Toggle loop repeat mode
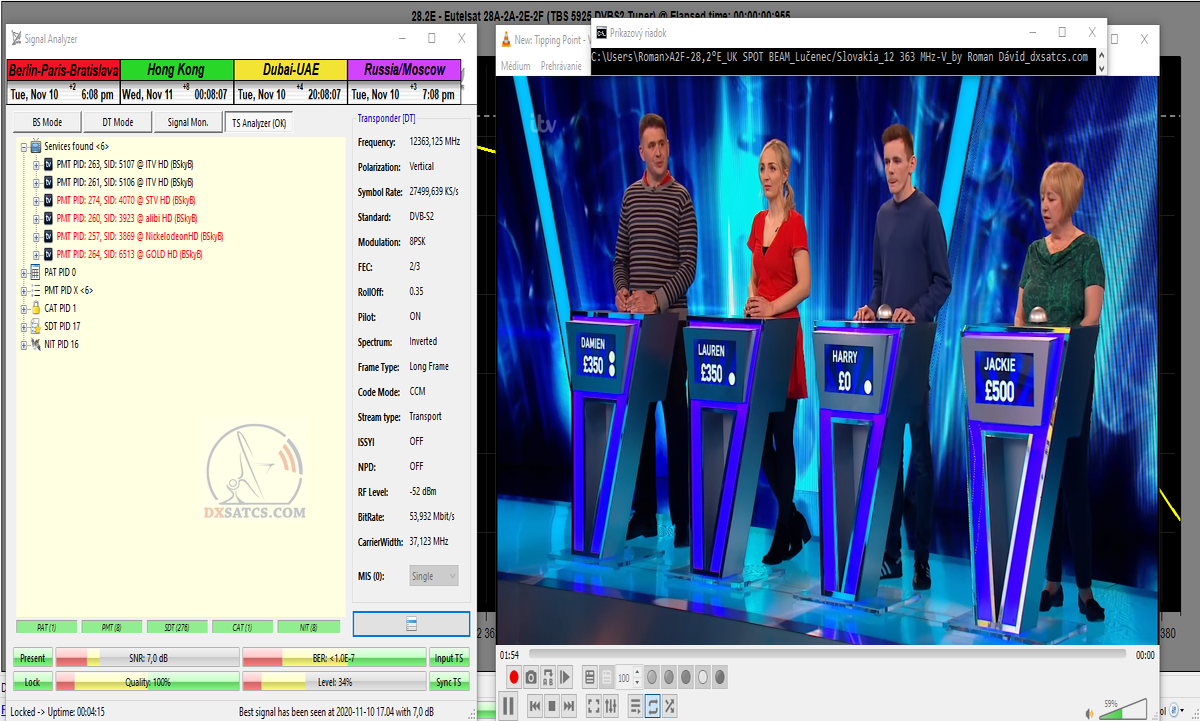 pos(652,706)
